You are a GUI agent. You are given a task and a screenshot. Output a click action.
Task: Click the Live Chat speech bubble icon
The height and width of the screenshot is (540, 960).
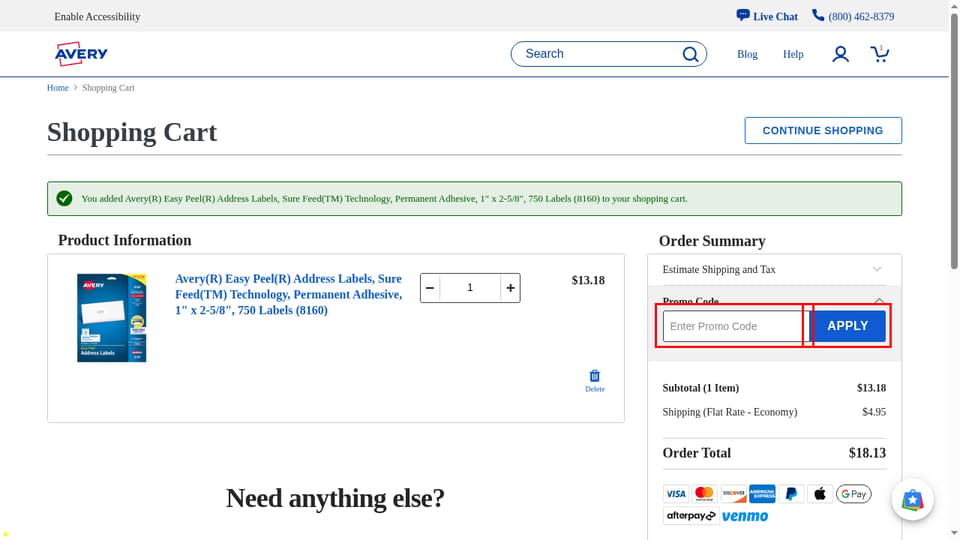point(743,15)
